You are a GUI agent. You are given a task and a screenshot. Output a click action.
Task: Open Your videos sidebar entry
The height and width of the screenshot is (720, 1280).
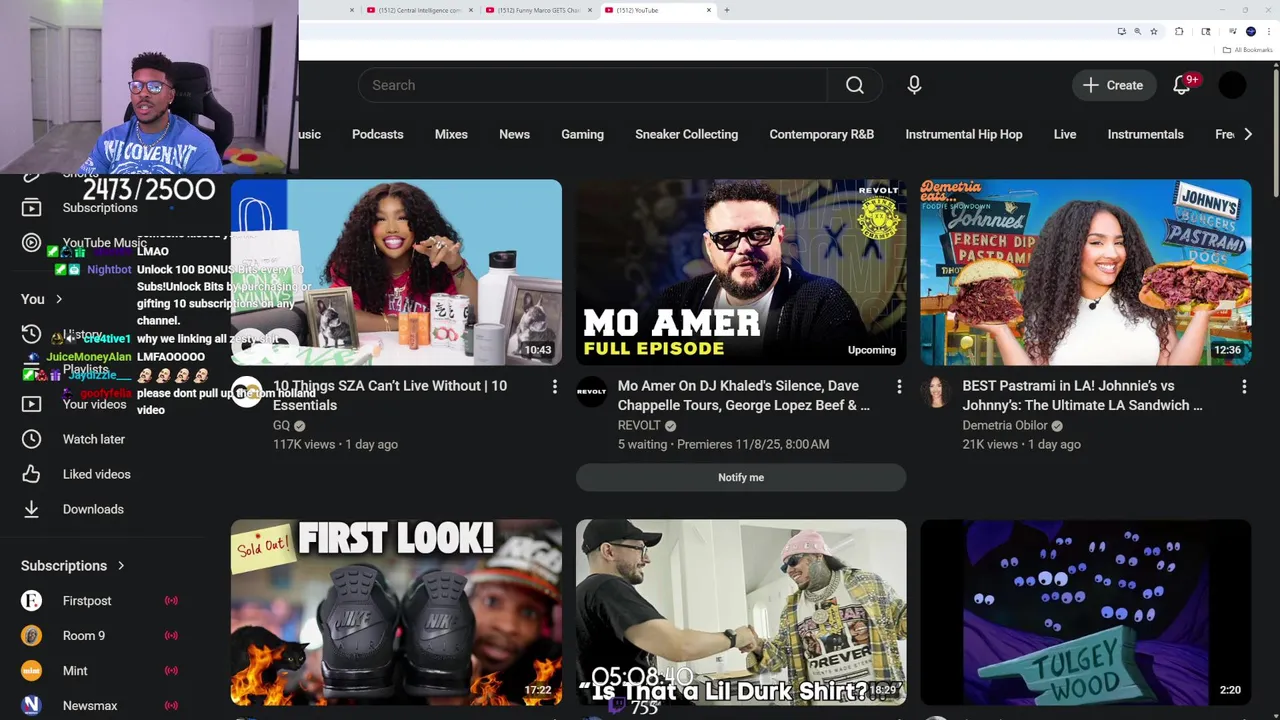[x=94, y=404]
